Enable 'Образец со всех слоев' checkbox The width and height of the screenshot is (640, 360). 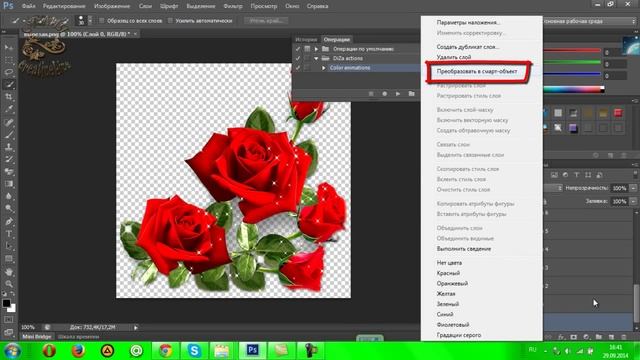pos(102,20)
